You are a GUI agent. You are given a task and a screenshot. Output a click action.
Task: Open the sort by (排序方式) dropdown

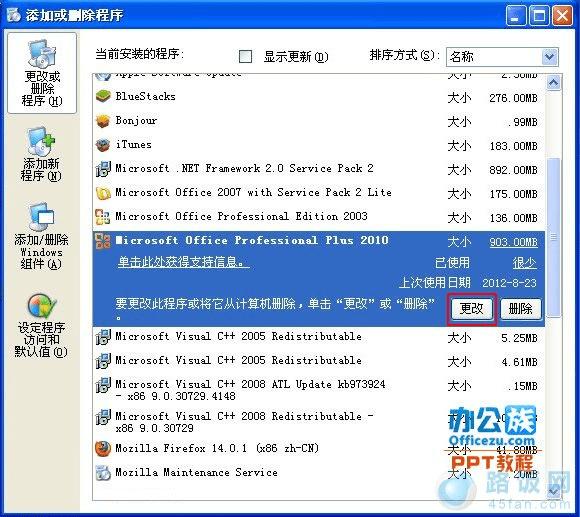click(x=549, y=57)
